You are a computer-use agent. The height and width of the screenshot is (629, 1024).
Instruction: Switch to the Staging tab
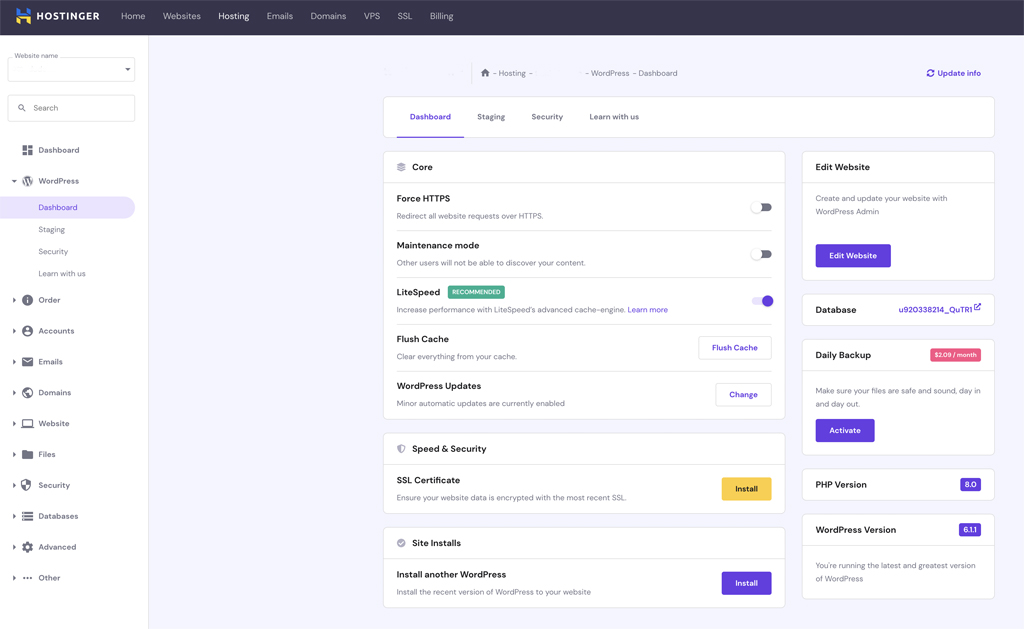coord(491,117)
